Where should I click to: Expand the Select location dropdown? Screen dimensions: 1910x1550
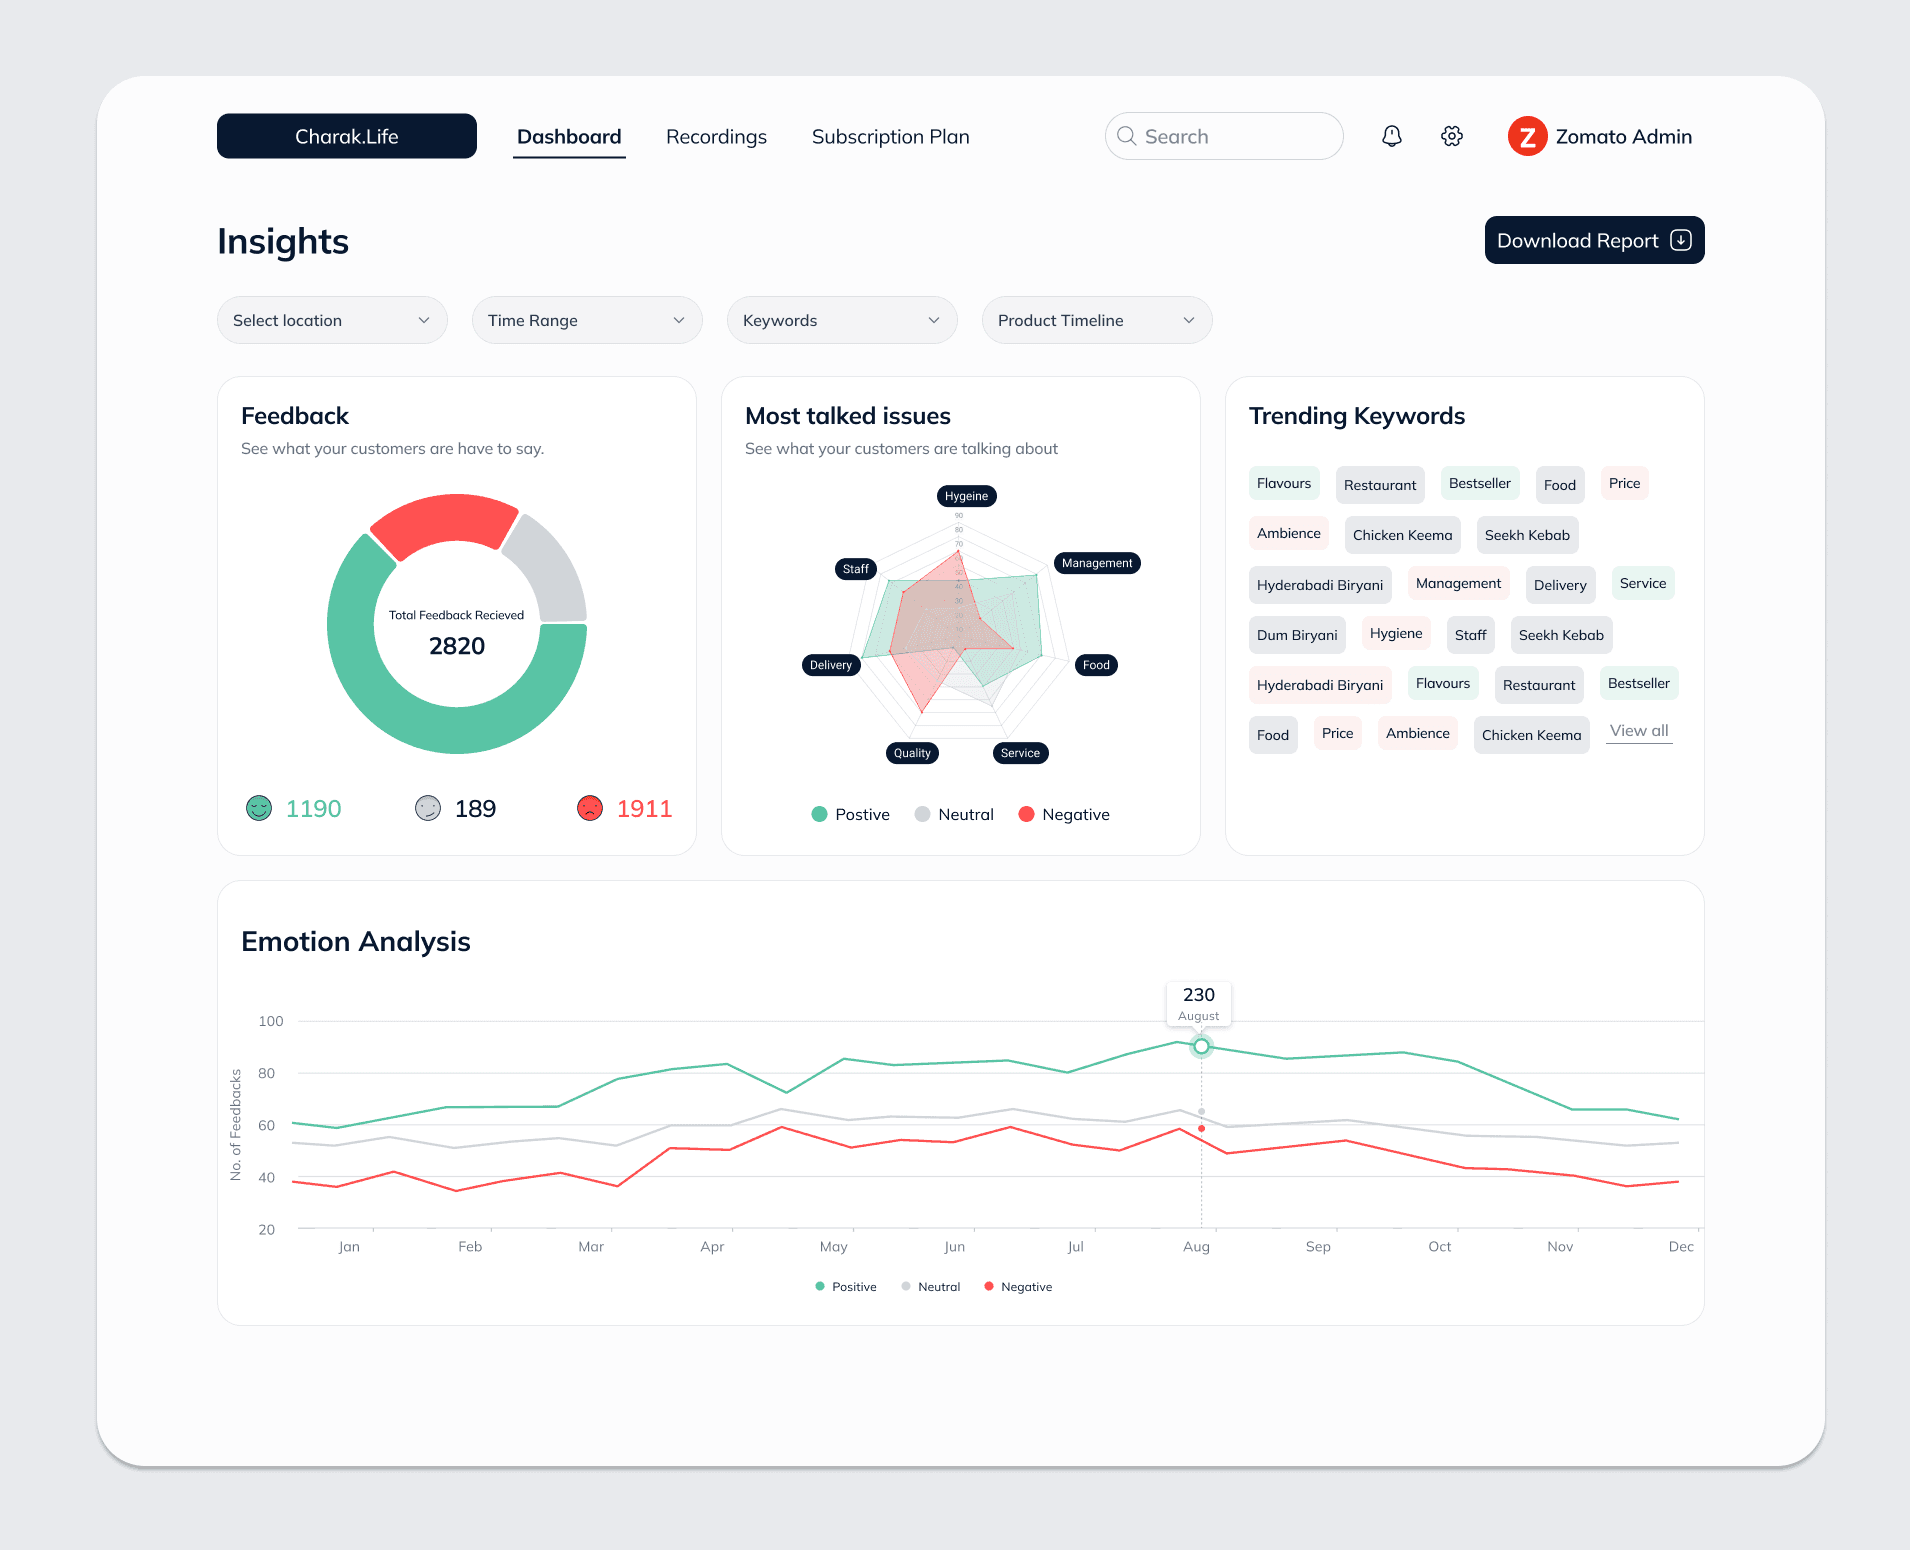pos(332,320)
